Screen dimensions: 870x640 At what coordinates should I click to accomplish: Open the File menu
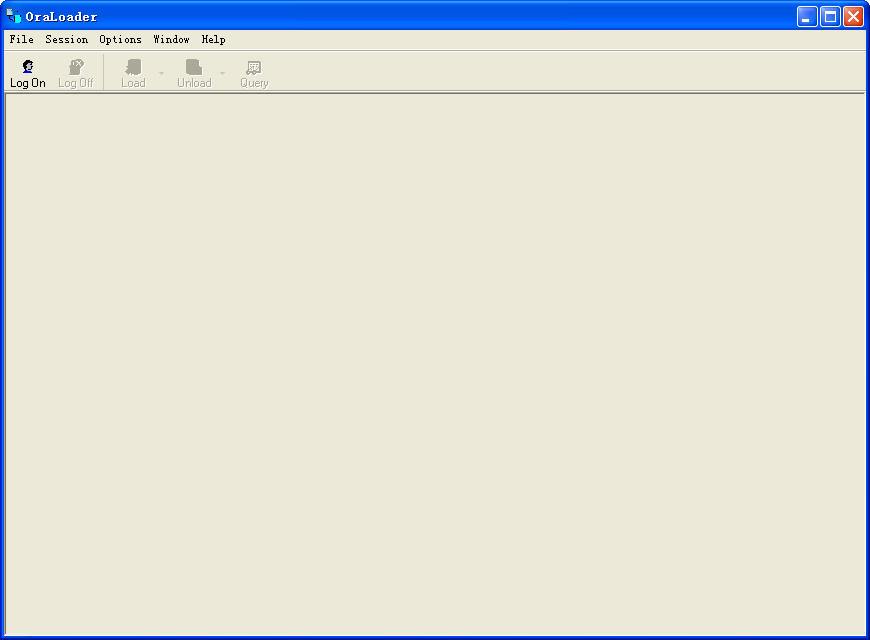pyautogui.click(x=22, y=39)
